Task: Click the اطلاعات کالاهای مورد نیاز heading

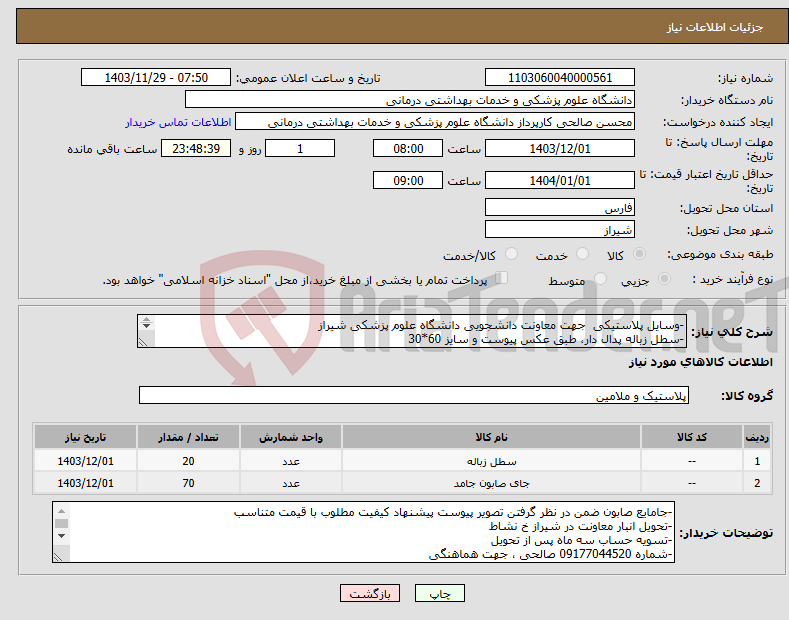Action: point(700,362)
